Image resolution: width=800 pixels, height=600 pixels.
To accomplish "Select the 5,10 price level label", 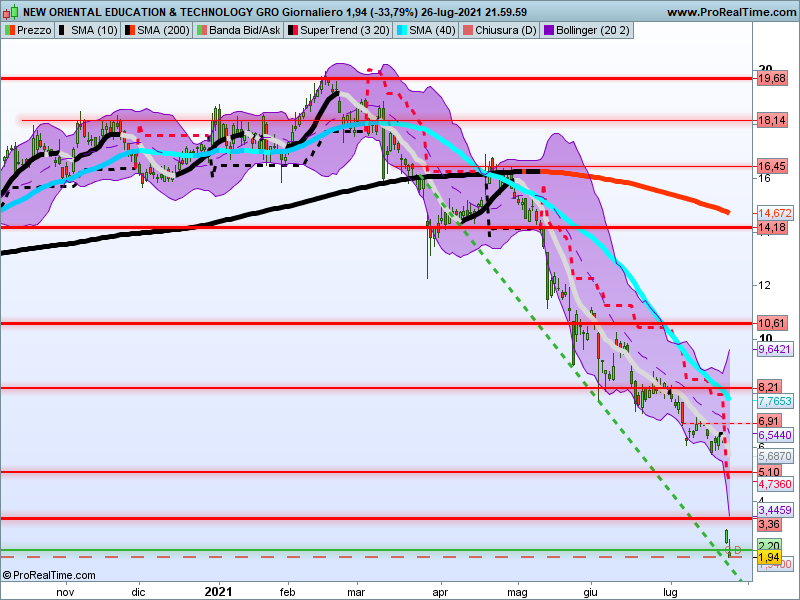I will 769,471.
